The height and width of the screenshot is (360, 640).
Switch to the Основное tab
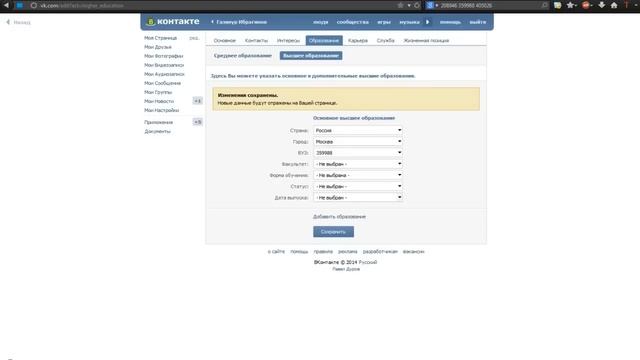(x=224, y=40)
